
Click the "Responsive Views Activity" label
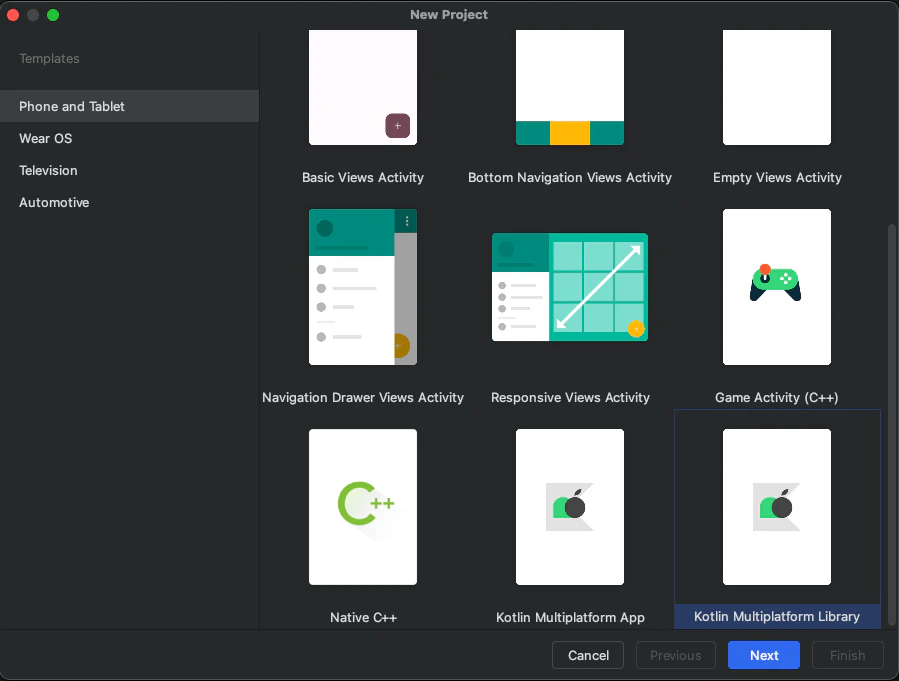tap(570, 397)
